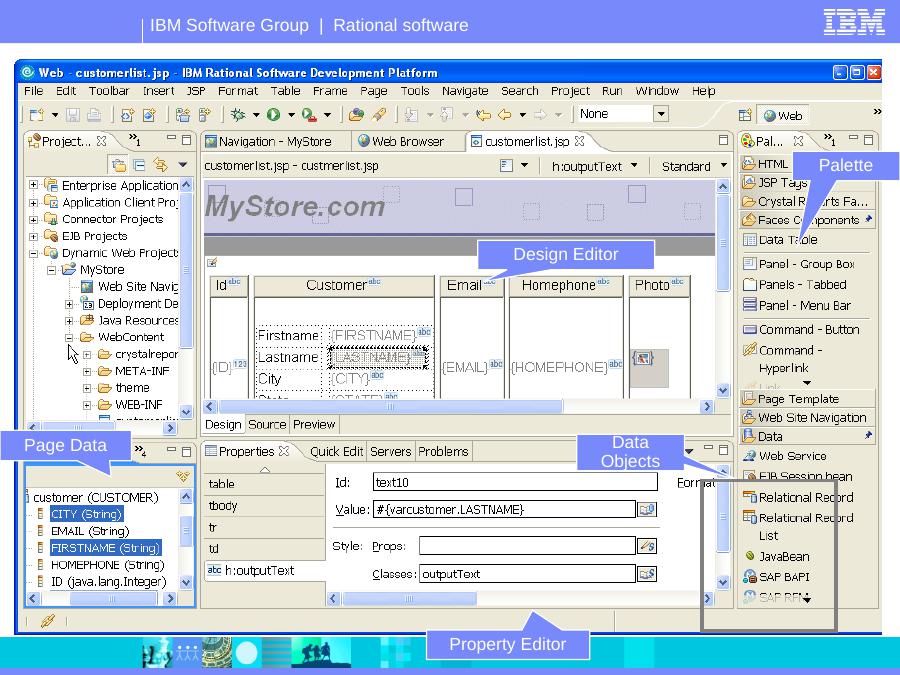Click the Debug bug icon

pos(238,115)
